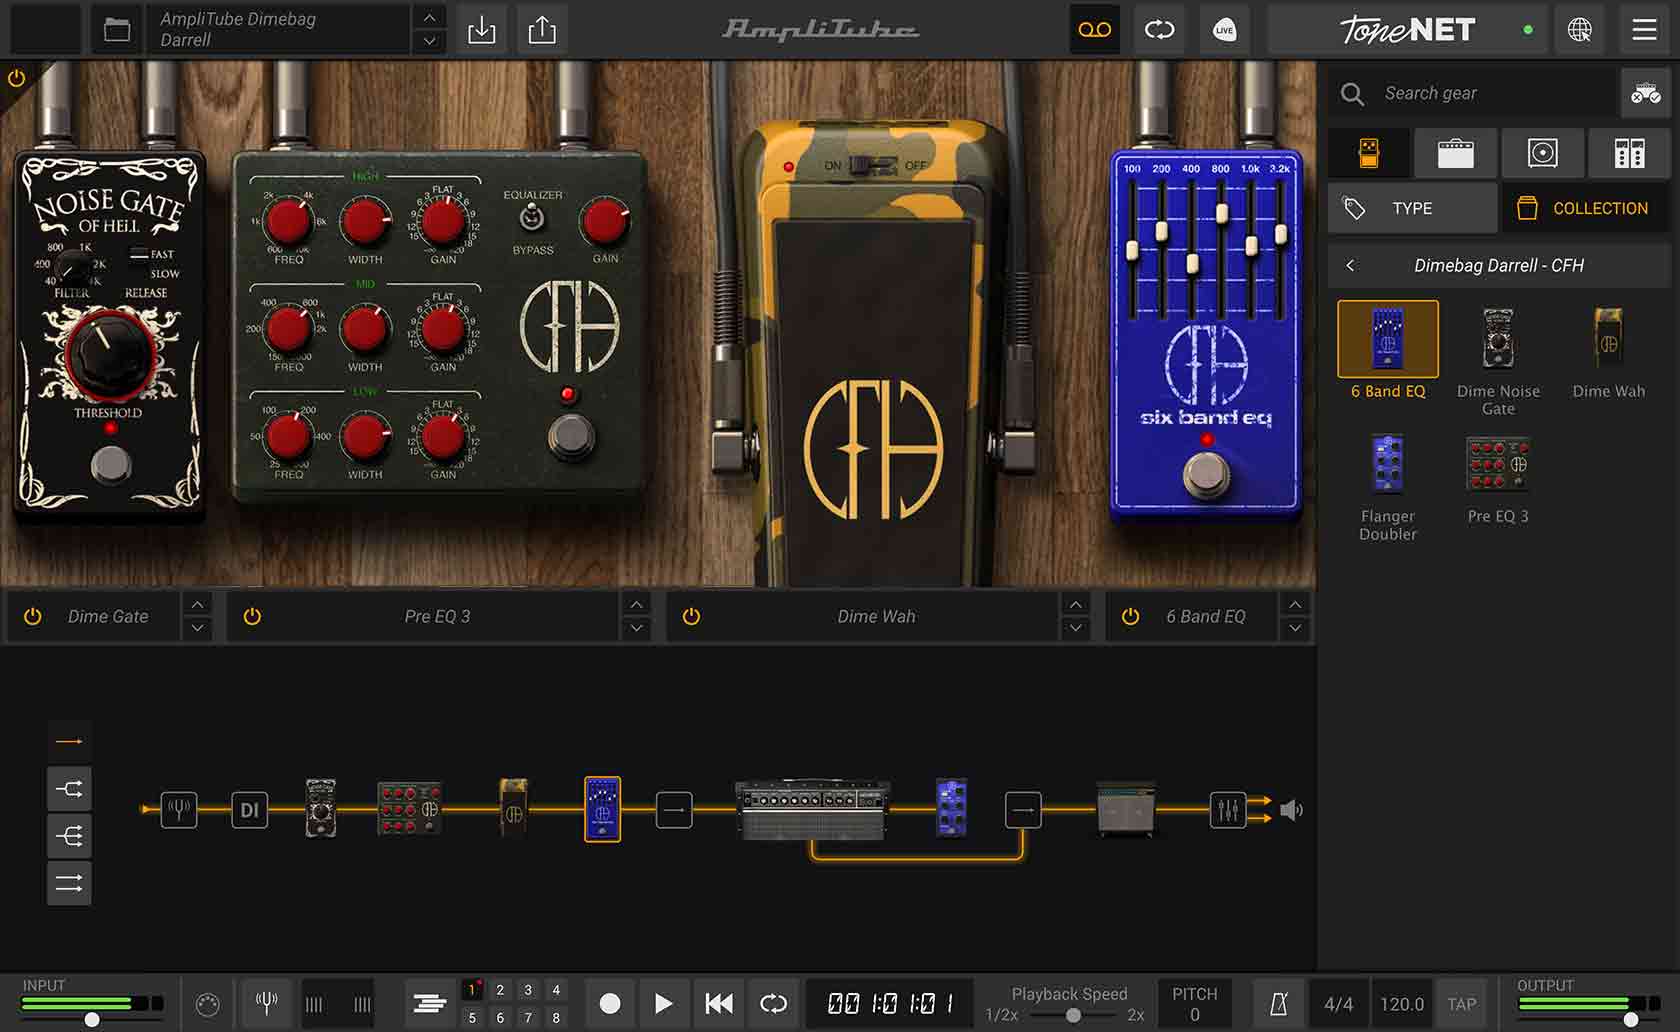
Task: Dime Gate model down arrow
Action: pyautogui.click(x=197, y=628)
